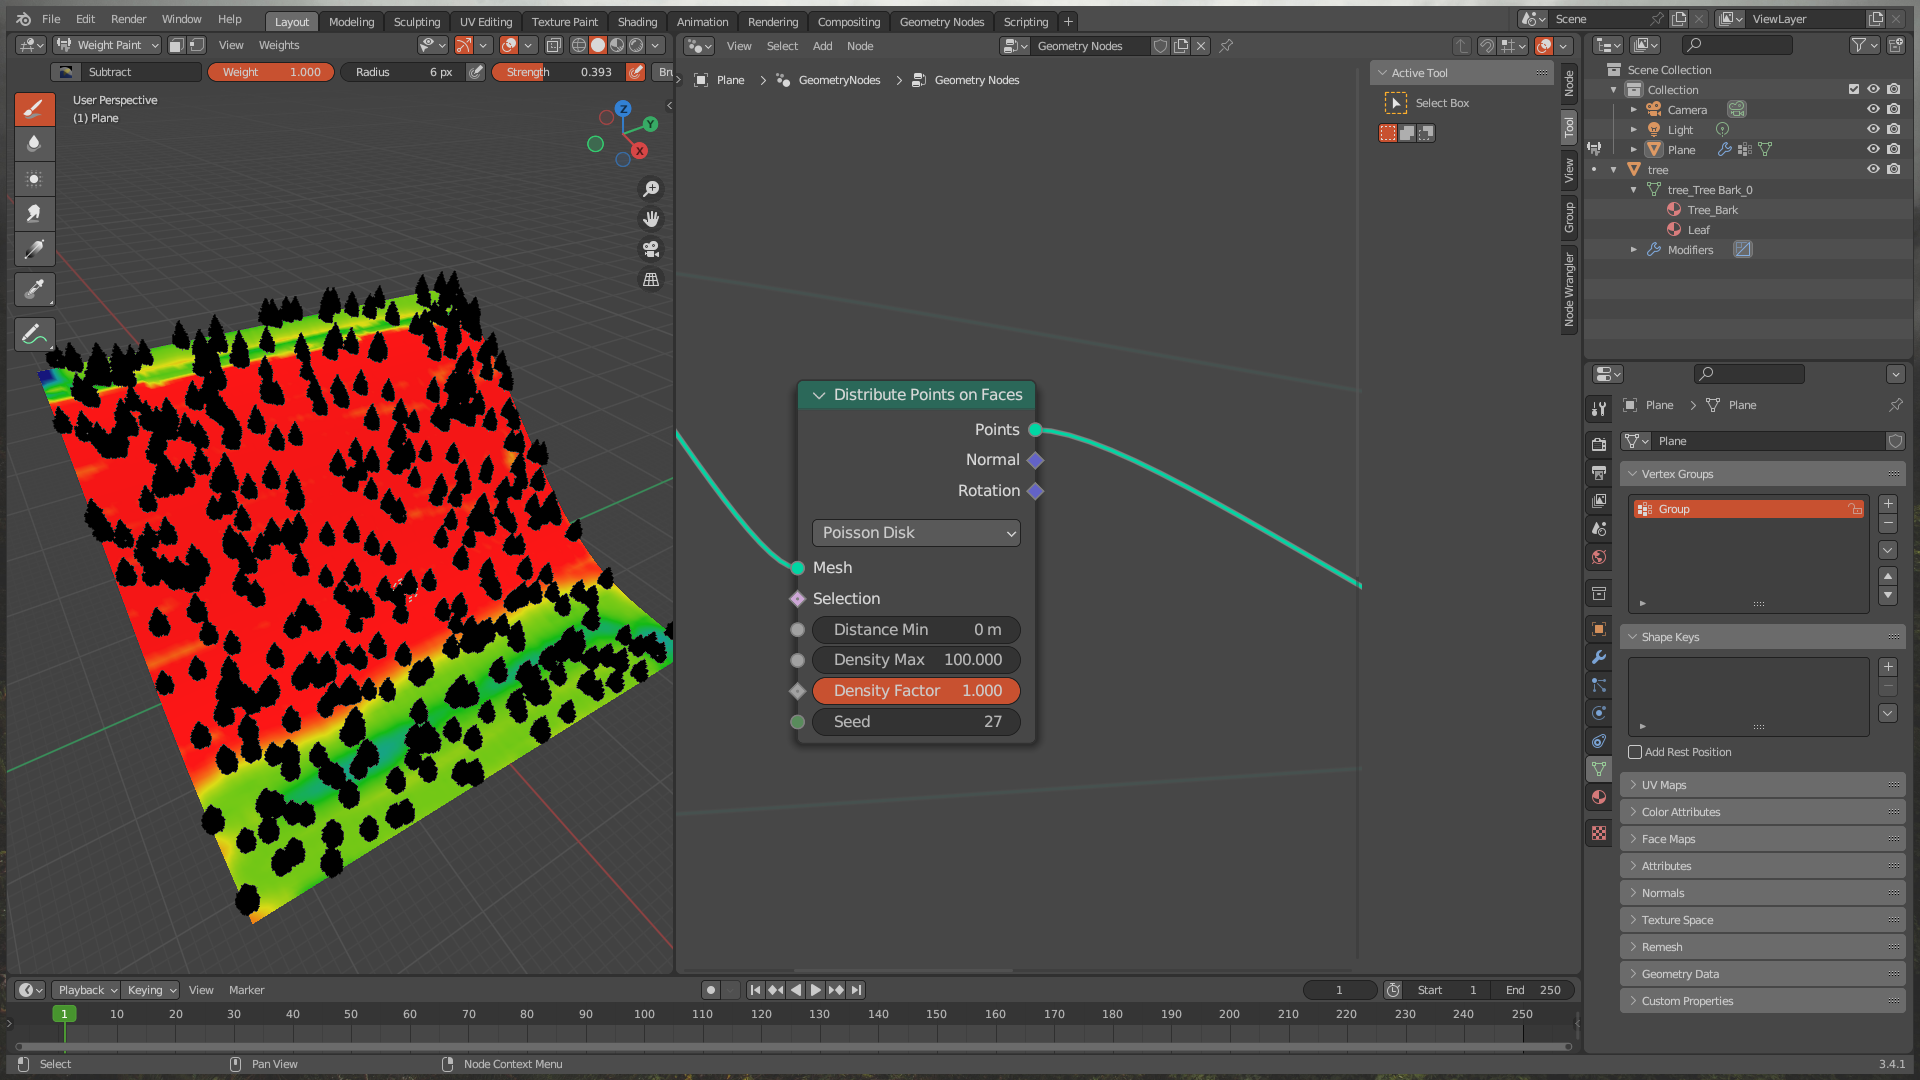Click the Density Max value field

pos(916,660)
